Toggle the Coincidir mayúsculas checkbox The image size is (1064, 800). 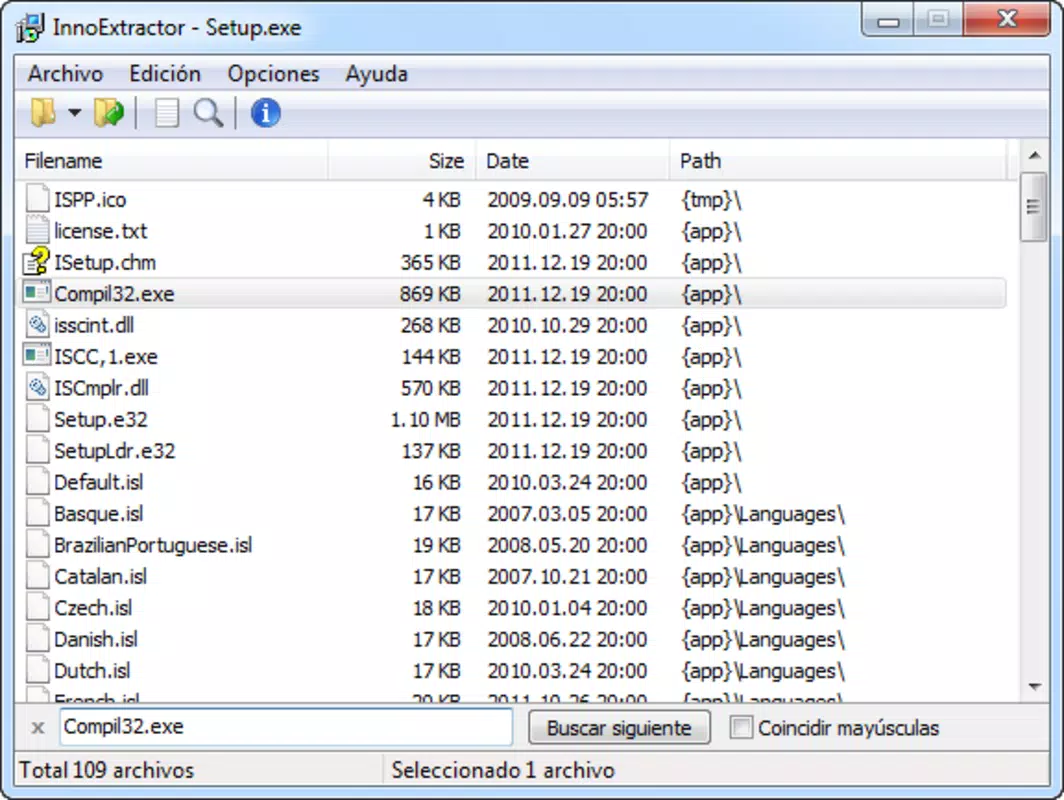point(740,727)
